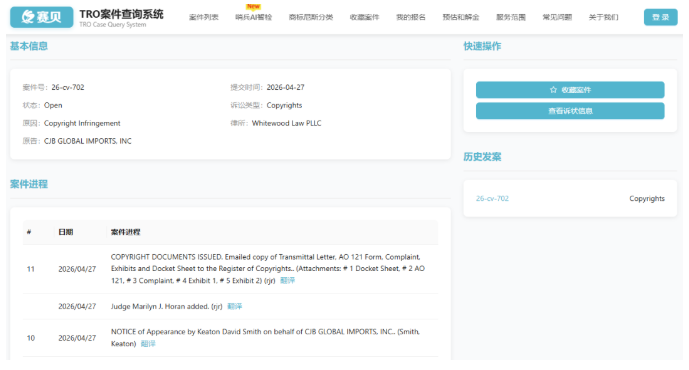Click docket entry number 10
689x370 pixels.
tap(31, 338)
